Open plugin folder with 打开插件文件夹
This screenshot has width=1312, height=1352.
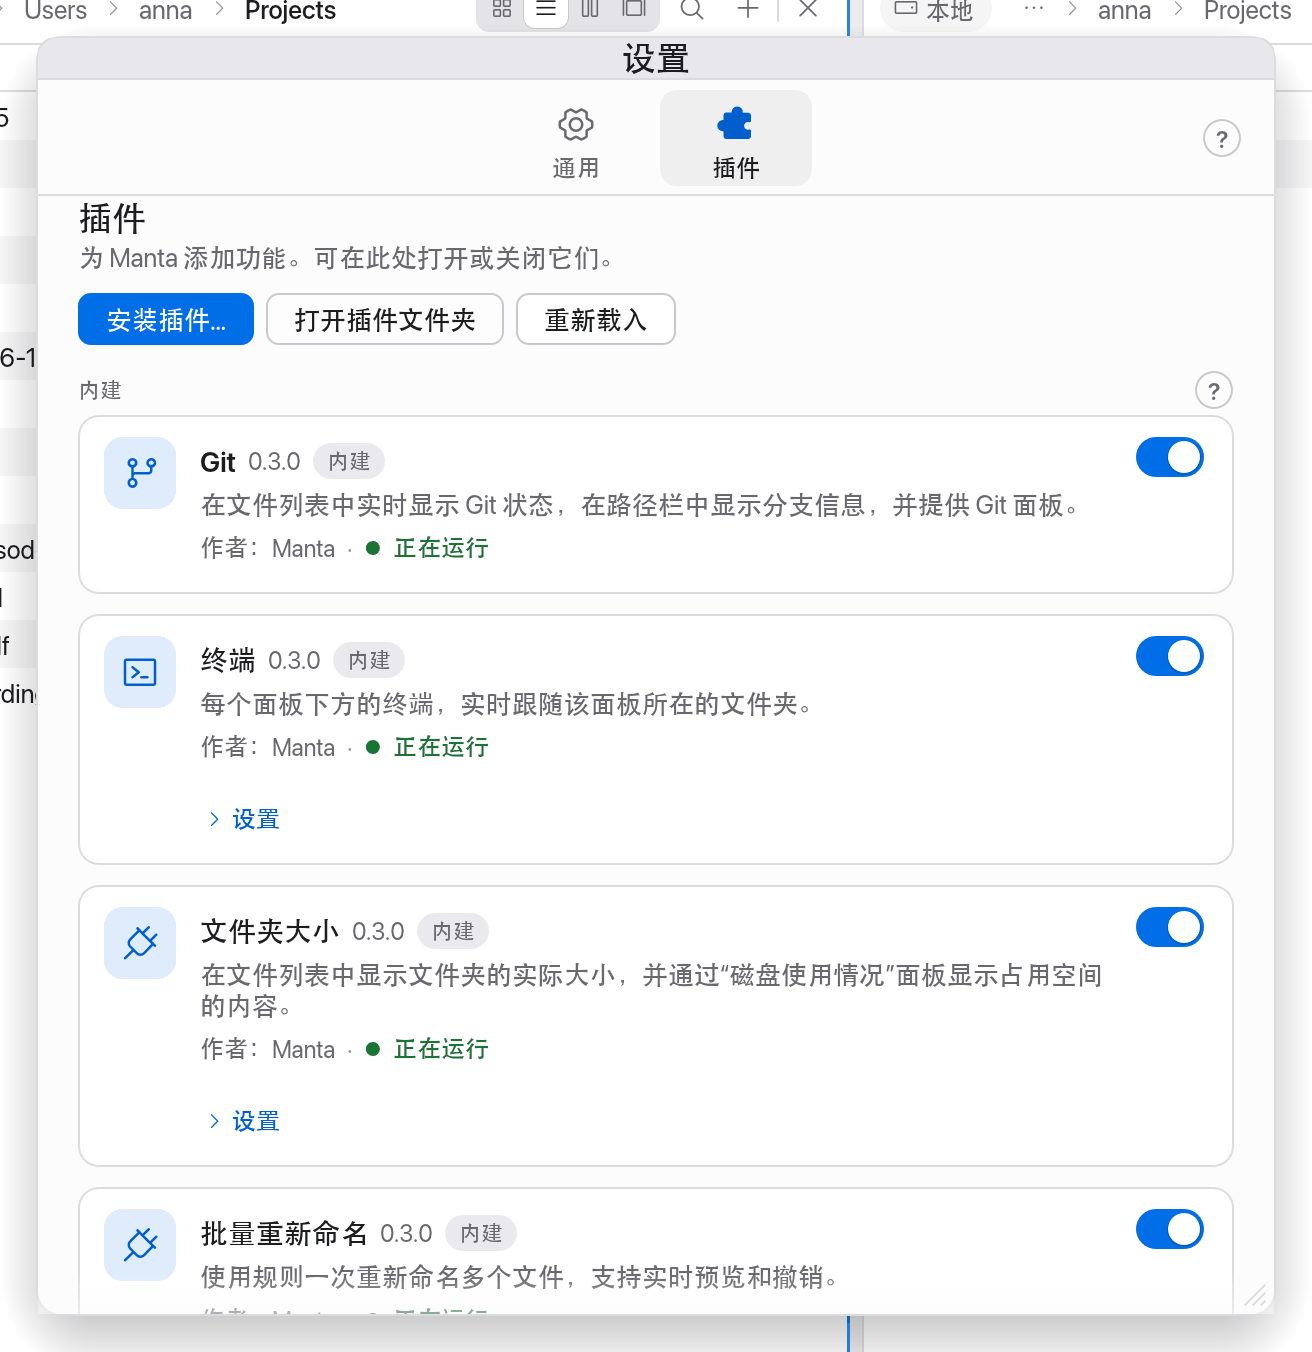click(385, 319)
